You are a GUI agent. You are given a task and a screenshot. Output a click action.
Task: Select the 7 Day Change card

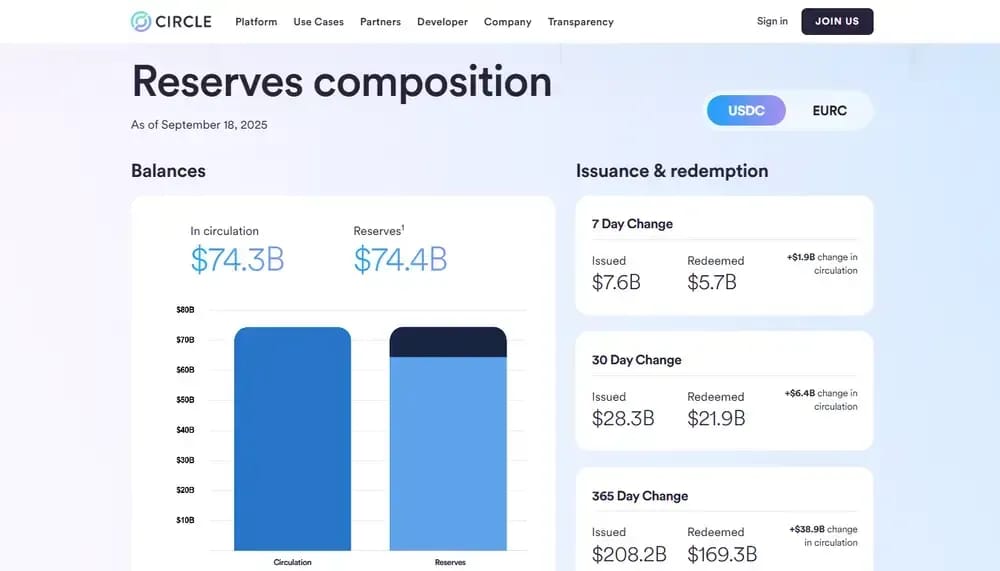click(x=724, y=255)
